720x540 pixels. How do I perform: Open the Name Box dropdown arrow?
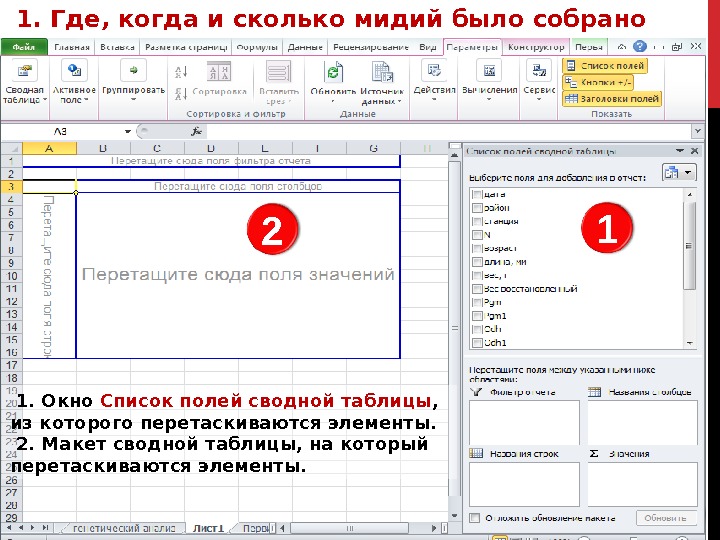[128, 132]
